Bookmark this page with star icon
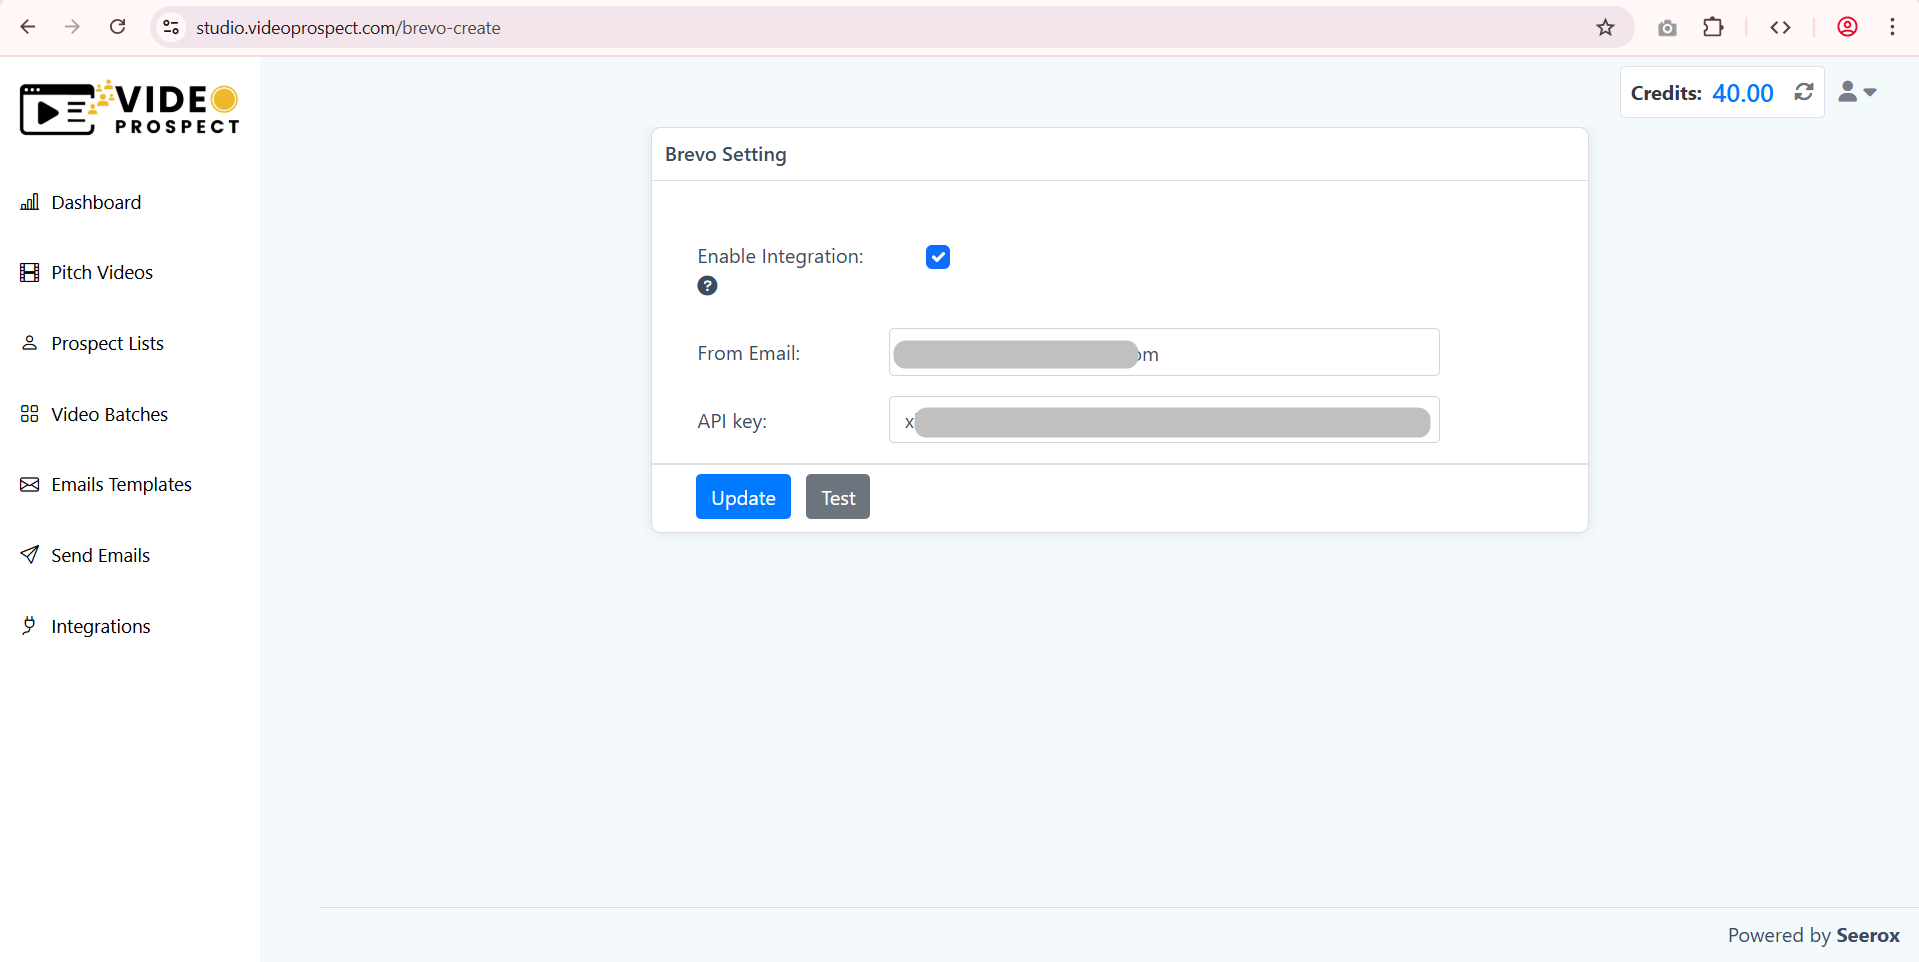The height and width of the screenshot is (962, 1919). [1605, 28]
